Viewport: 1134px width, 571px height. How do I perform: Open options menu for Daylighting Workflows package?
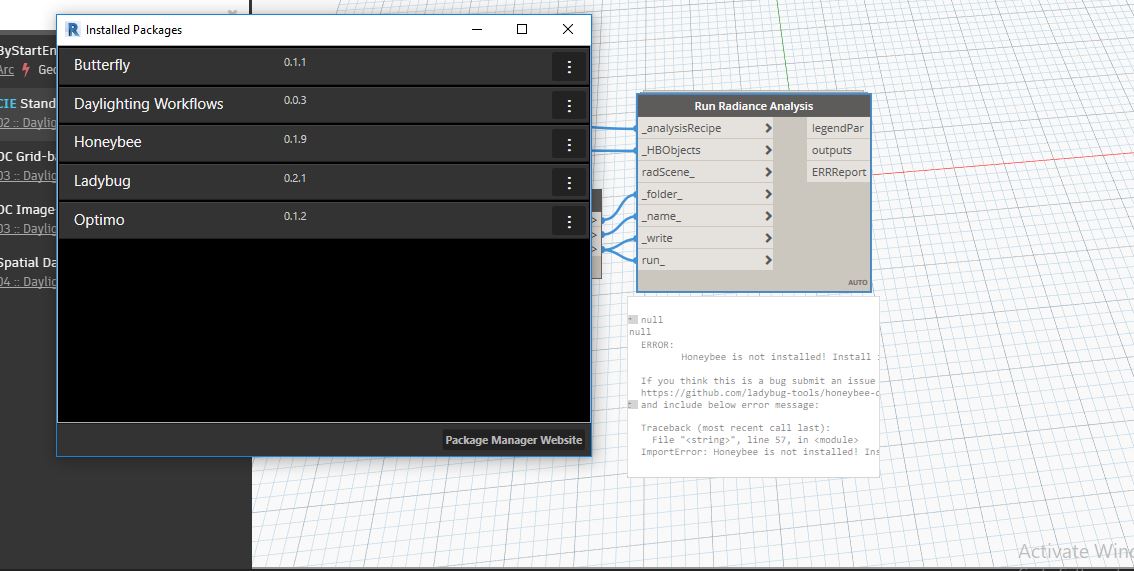pos(569,106)
